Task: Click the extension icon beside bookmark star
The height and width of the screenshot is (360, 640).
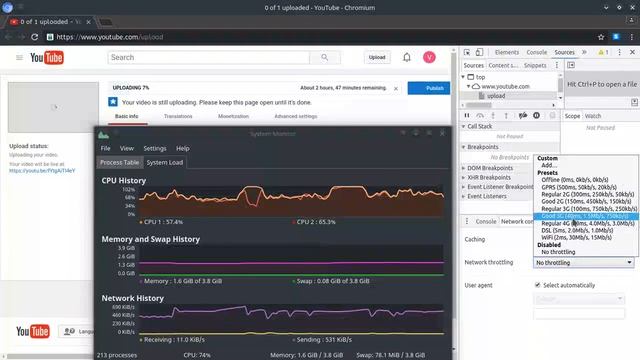Action: [x=616, y=37]
